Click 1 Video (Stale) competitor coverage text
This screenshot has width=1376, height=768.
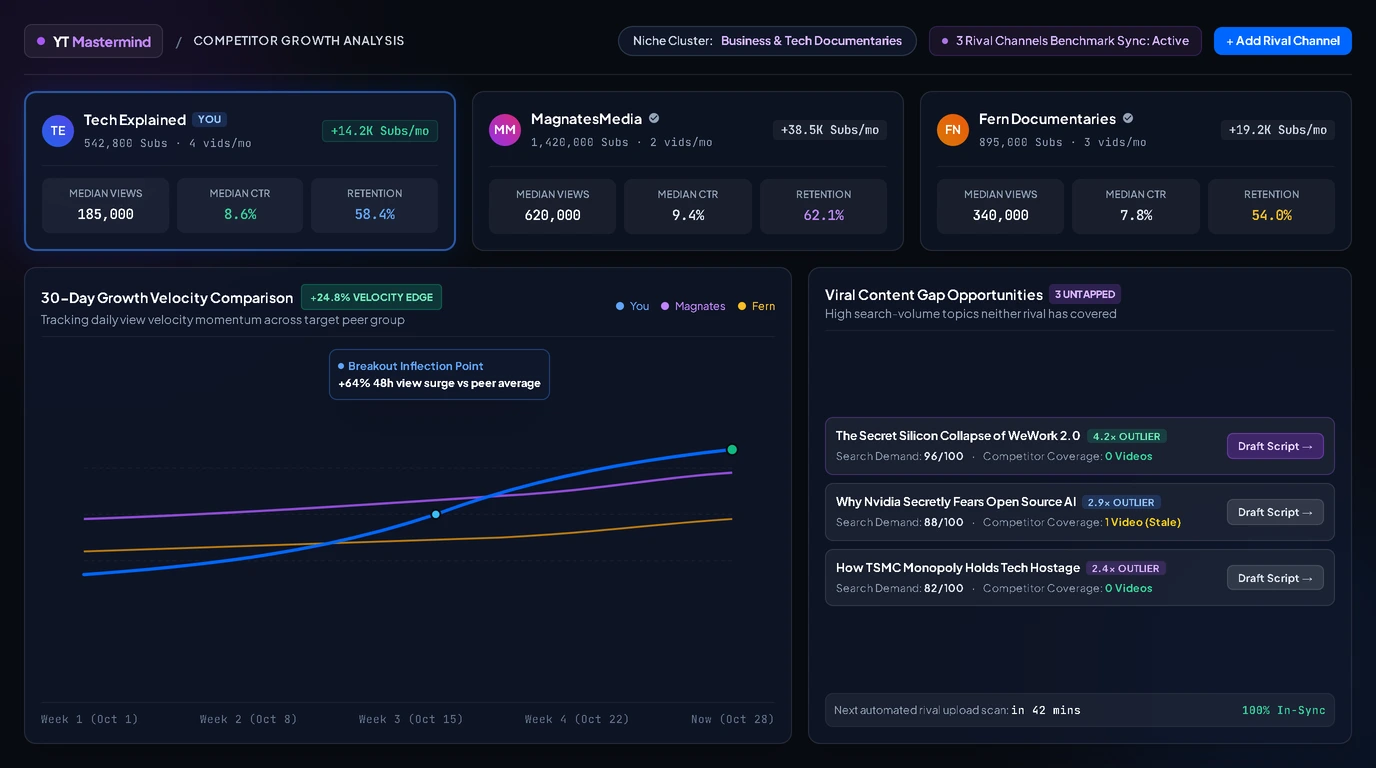[1143, 522]
